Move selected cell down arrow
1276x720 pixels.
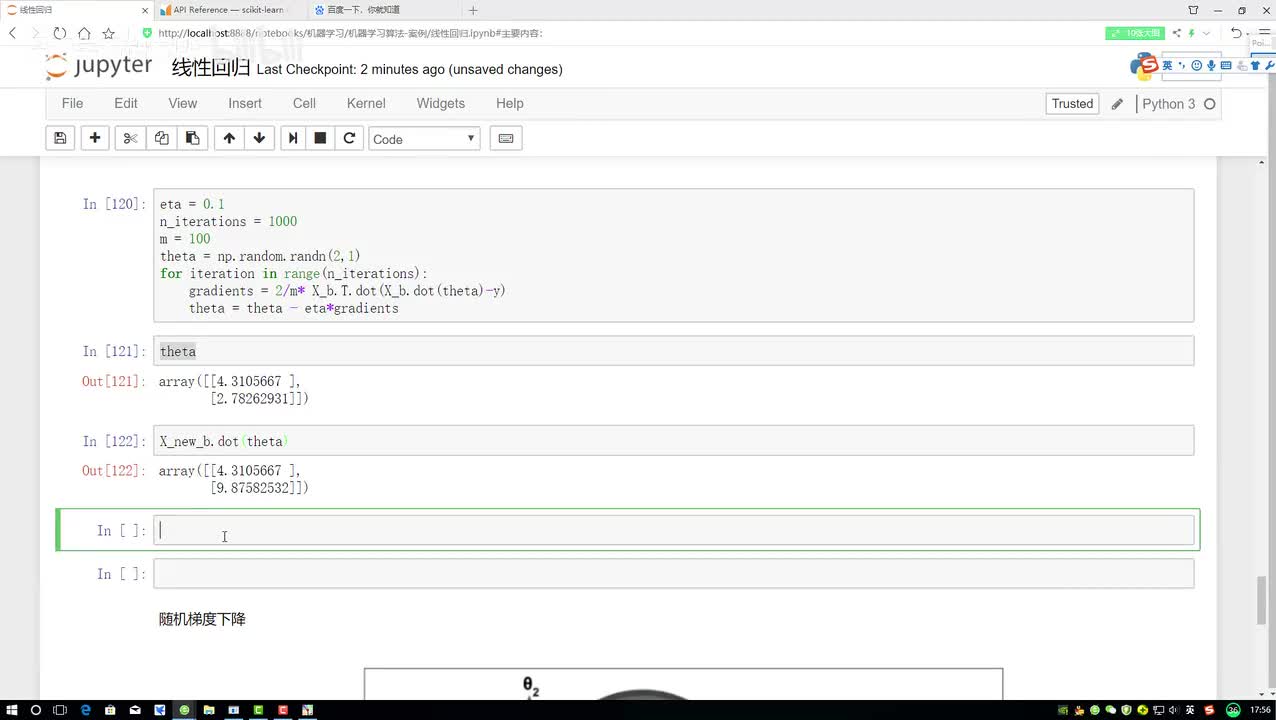pos(259,138)
